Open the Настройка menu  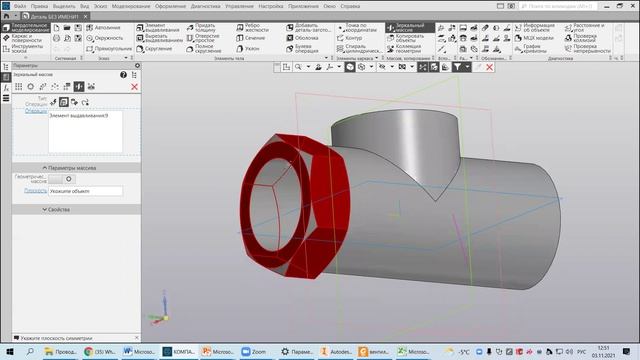(271, 6)
